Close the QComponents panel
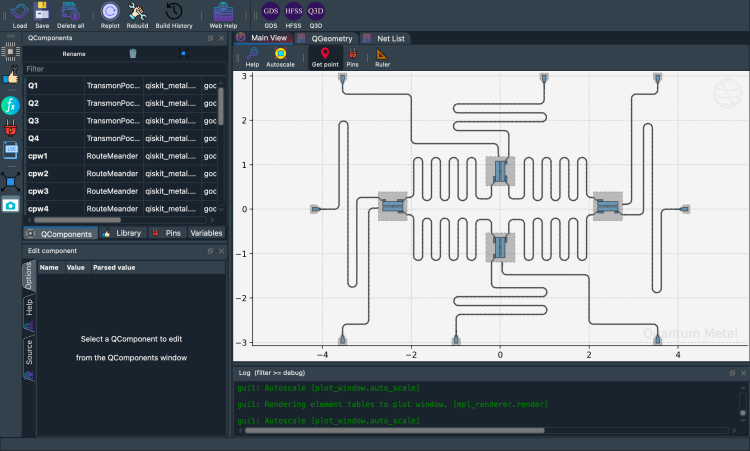The height and width of the screenshot is (451, 750). click(x=221, y=38)
